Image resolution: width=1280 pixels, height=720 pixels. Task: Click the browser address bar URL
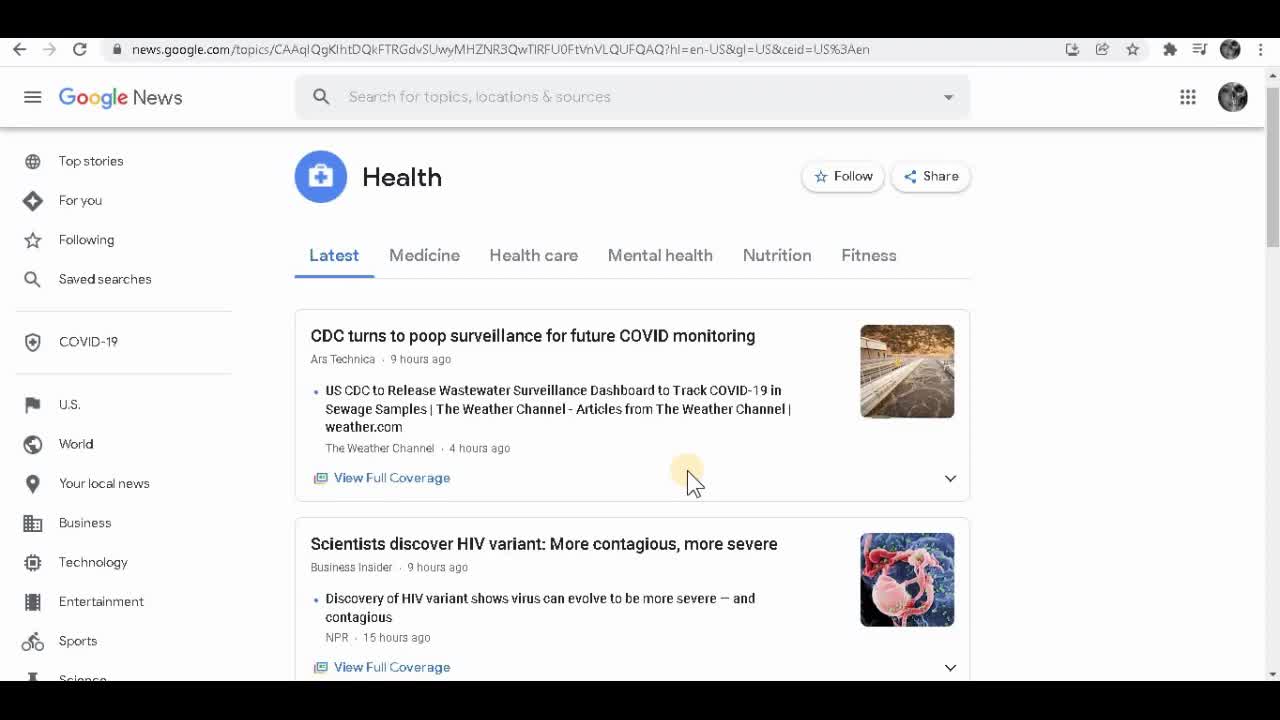pos(500,49)
